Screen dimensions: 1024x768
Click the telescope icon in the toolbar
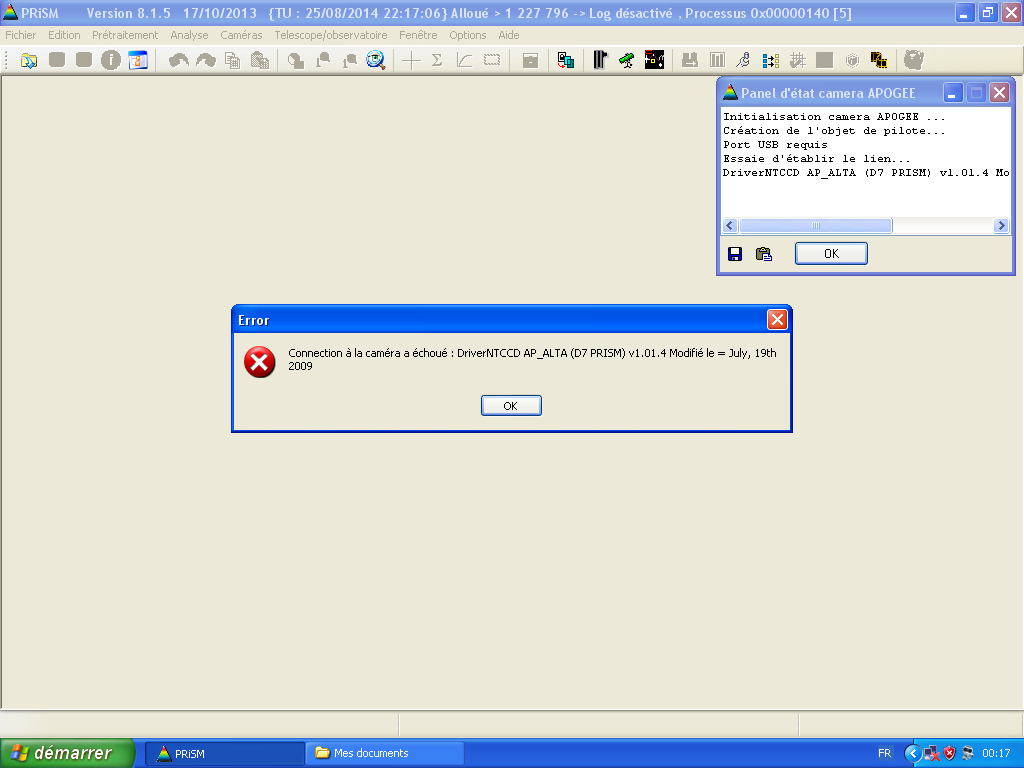pyautogui.click(x=626, y=60)
